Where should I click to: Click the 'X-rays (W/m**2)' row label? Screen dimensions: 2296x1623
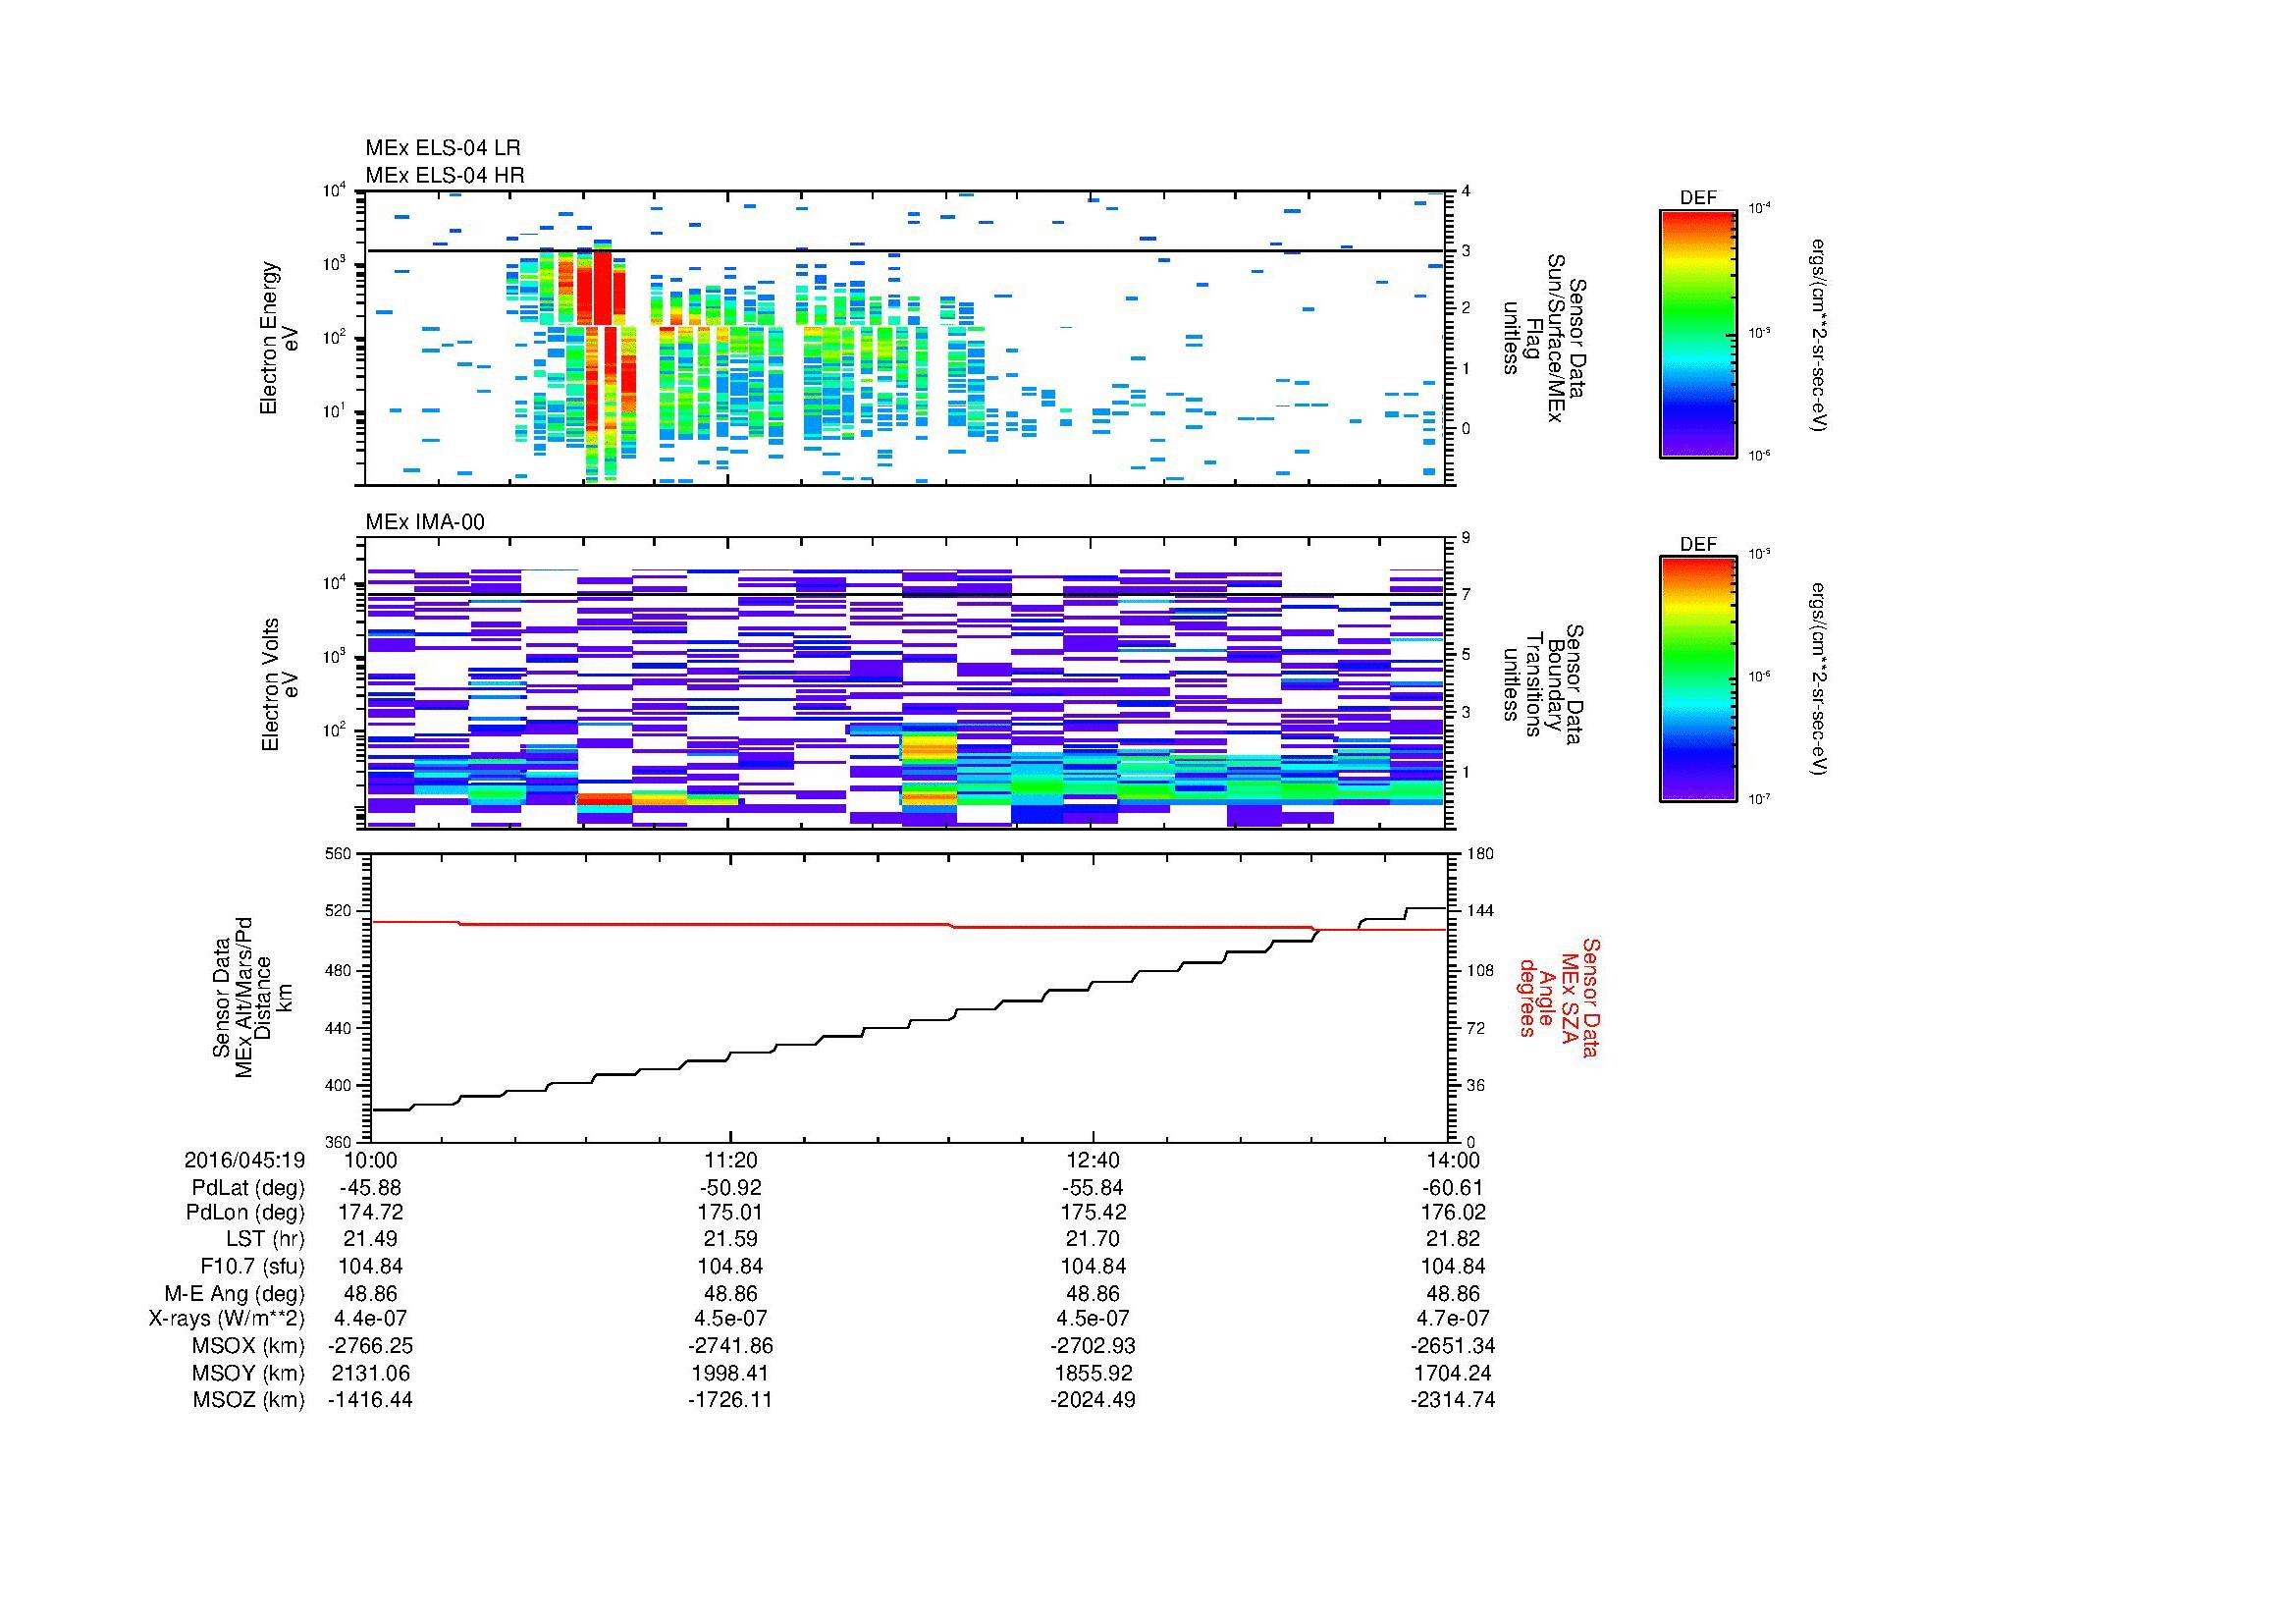click(x=227, y=1319)
